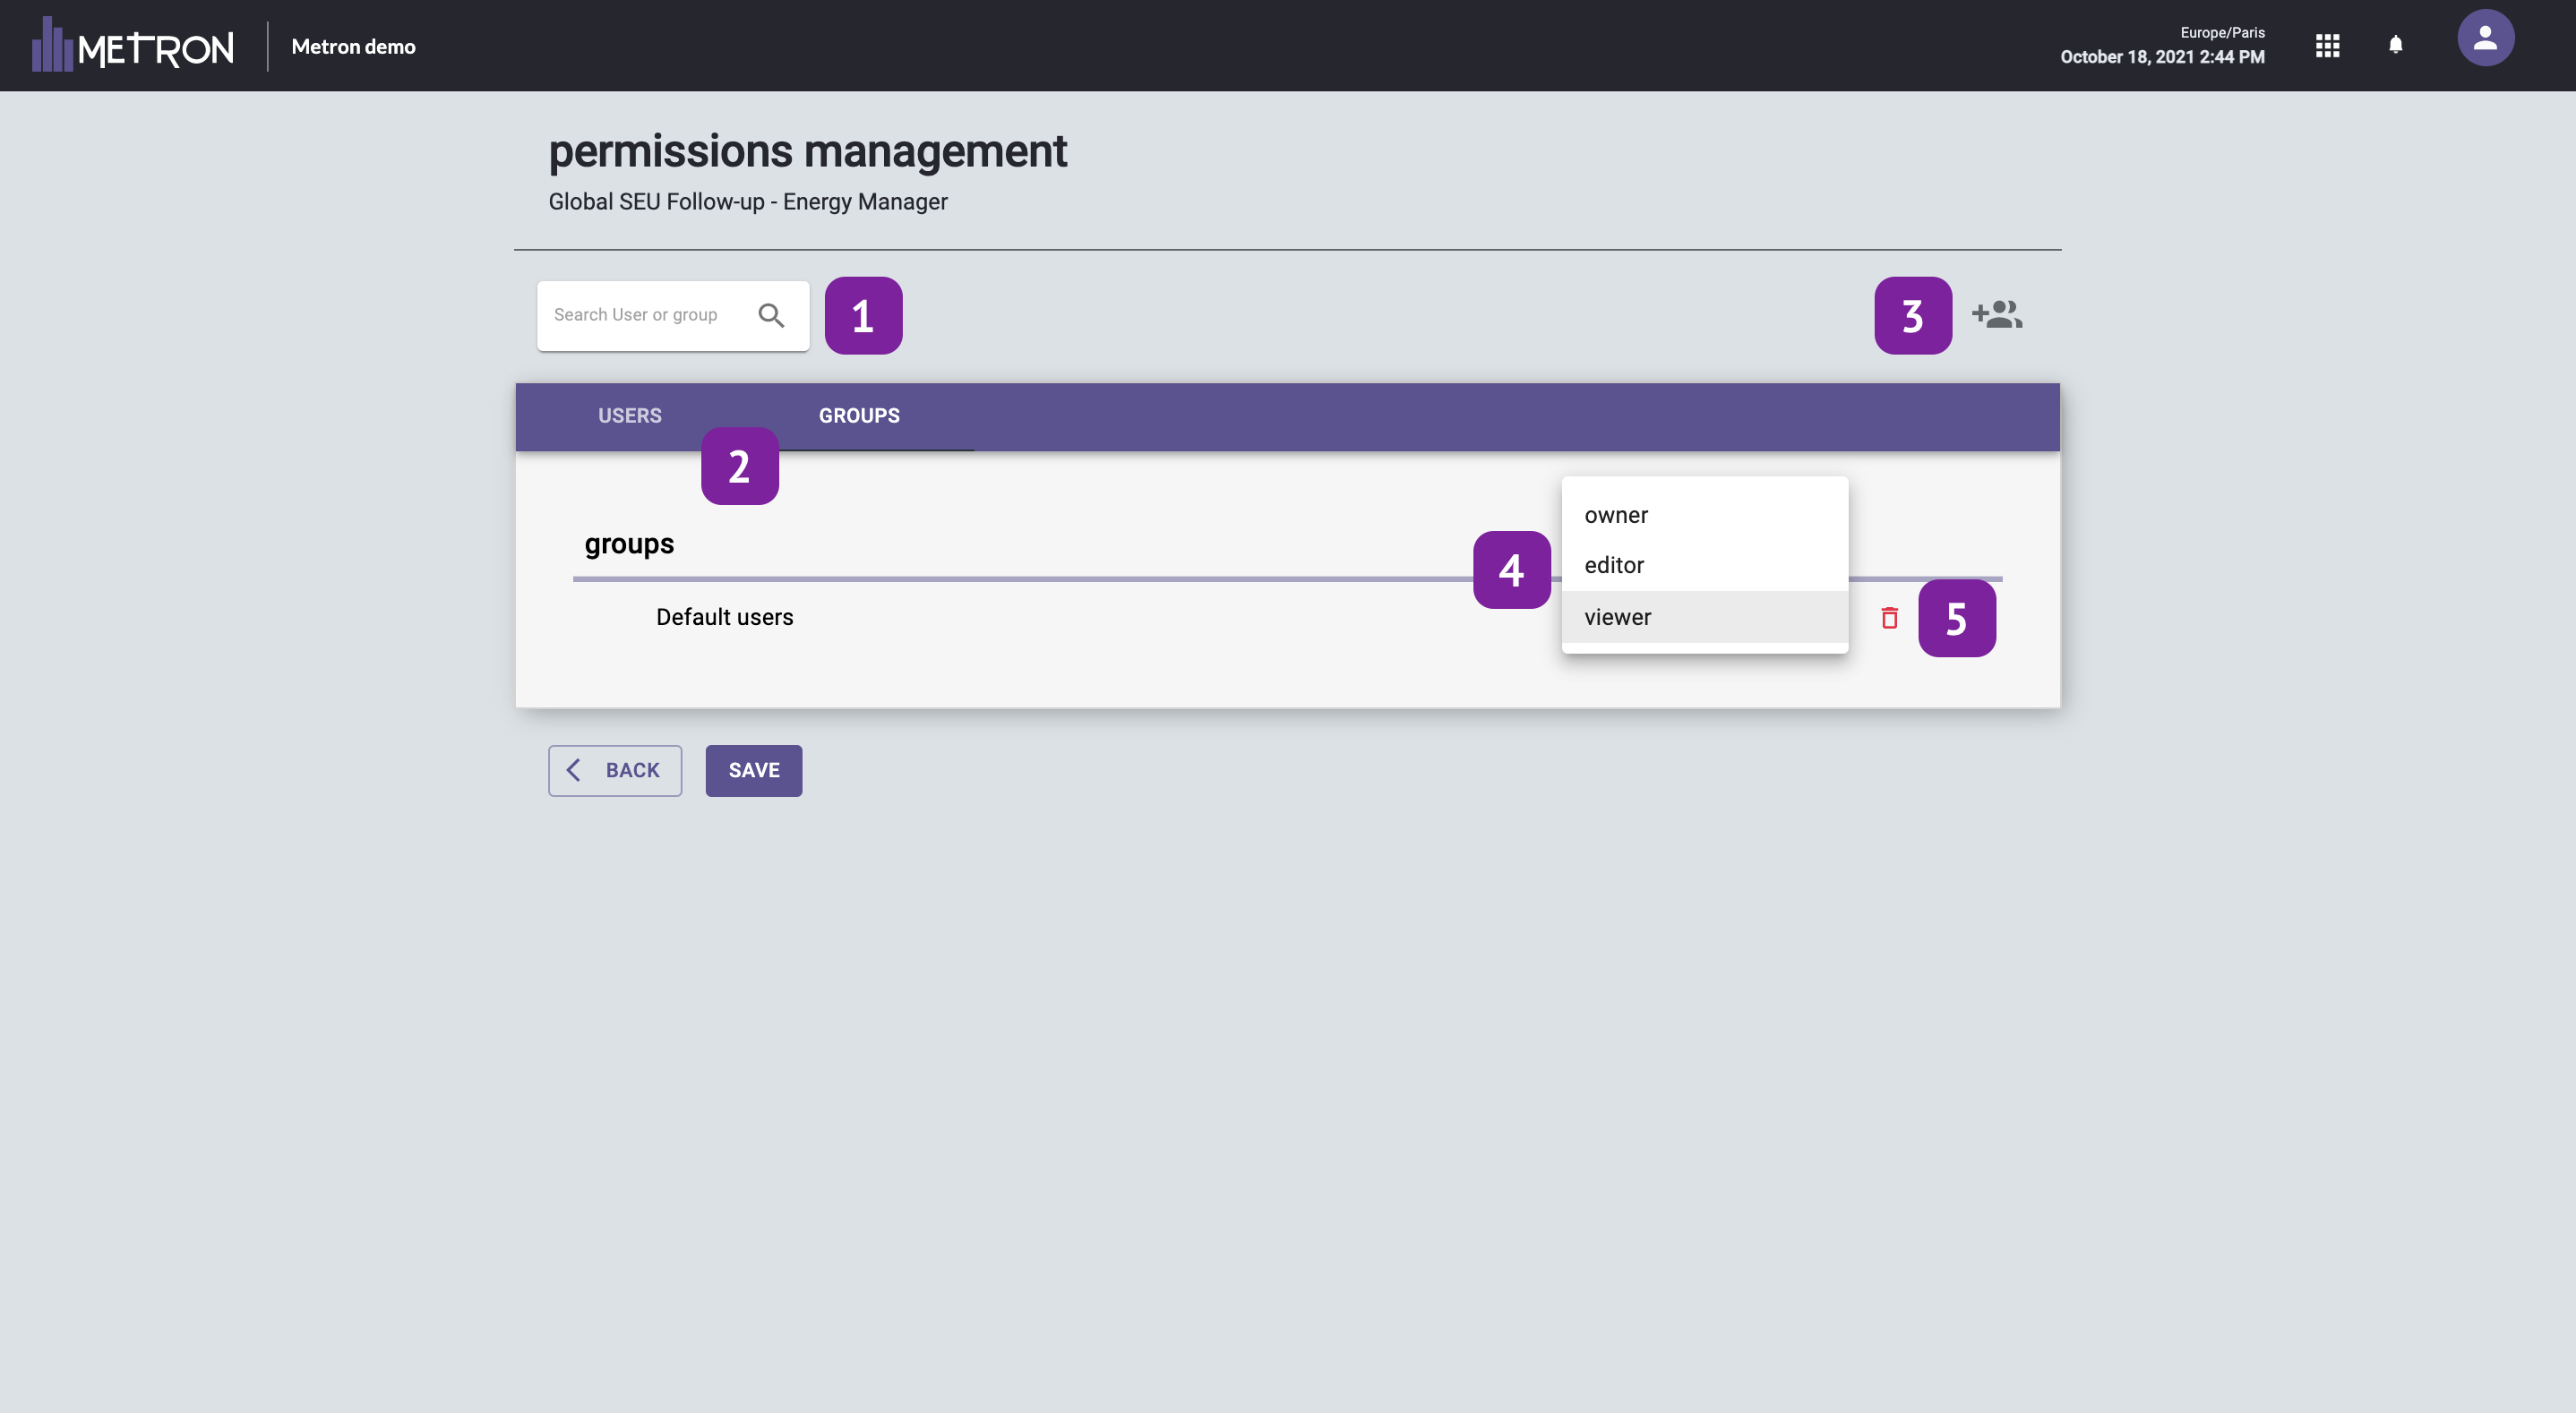Switch to the USERS tab

click(629, 416)
